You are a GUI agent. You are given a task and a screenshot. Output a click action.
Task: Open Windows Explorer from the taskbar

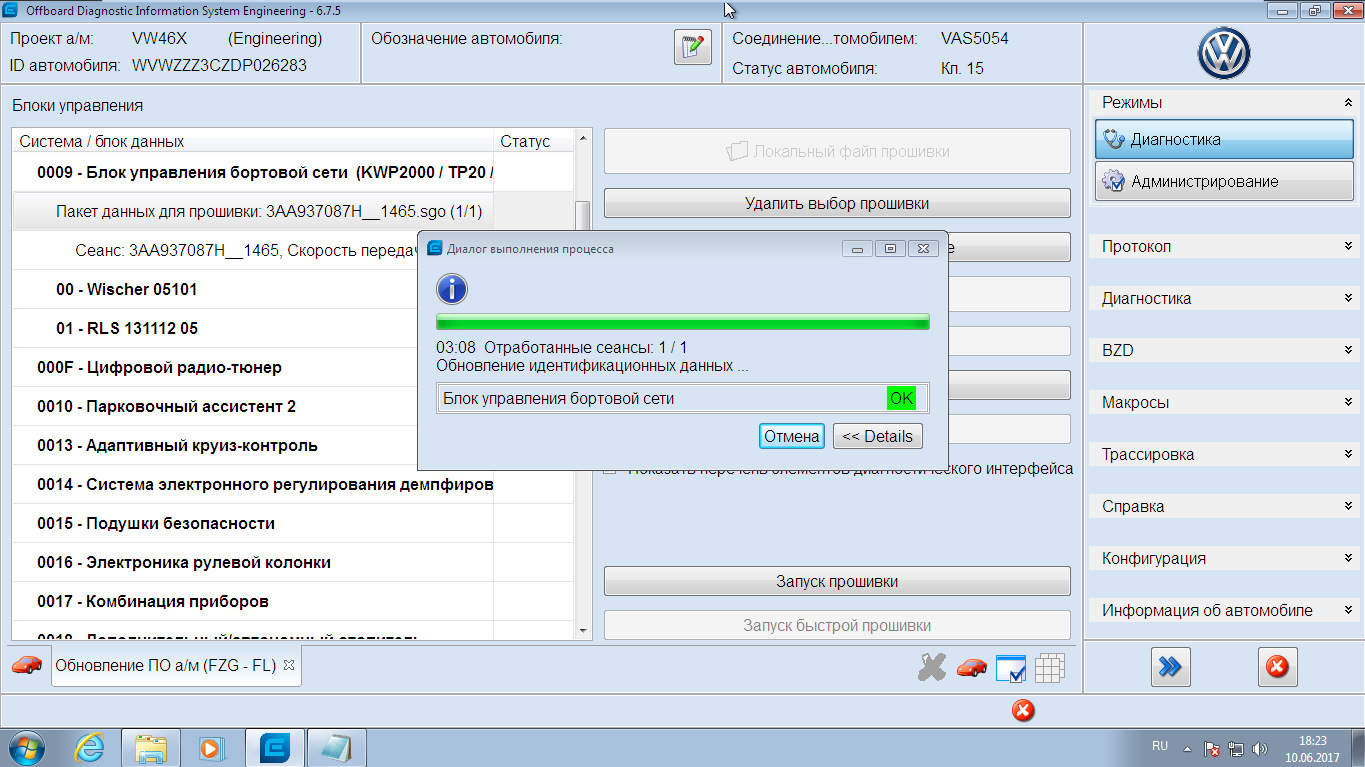click(x=151, y=748)
